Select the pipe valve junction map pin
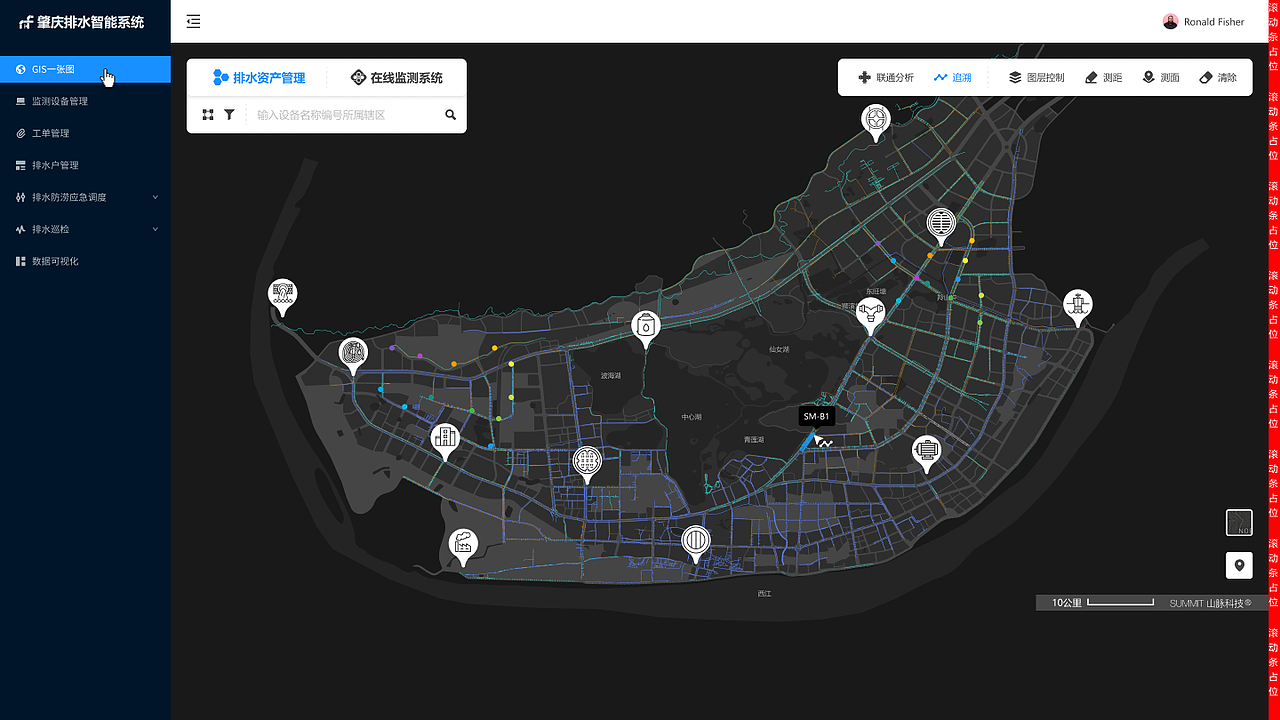This screenshot has width=1280, height=720. click(x=871, y=314)
